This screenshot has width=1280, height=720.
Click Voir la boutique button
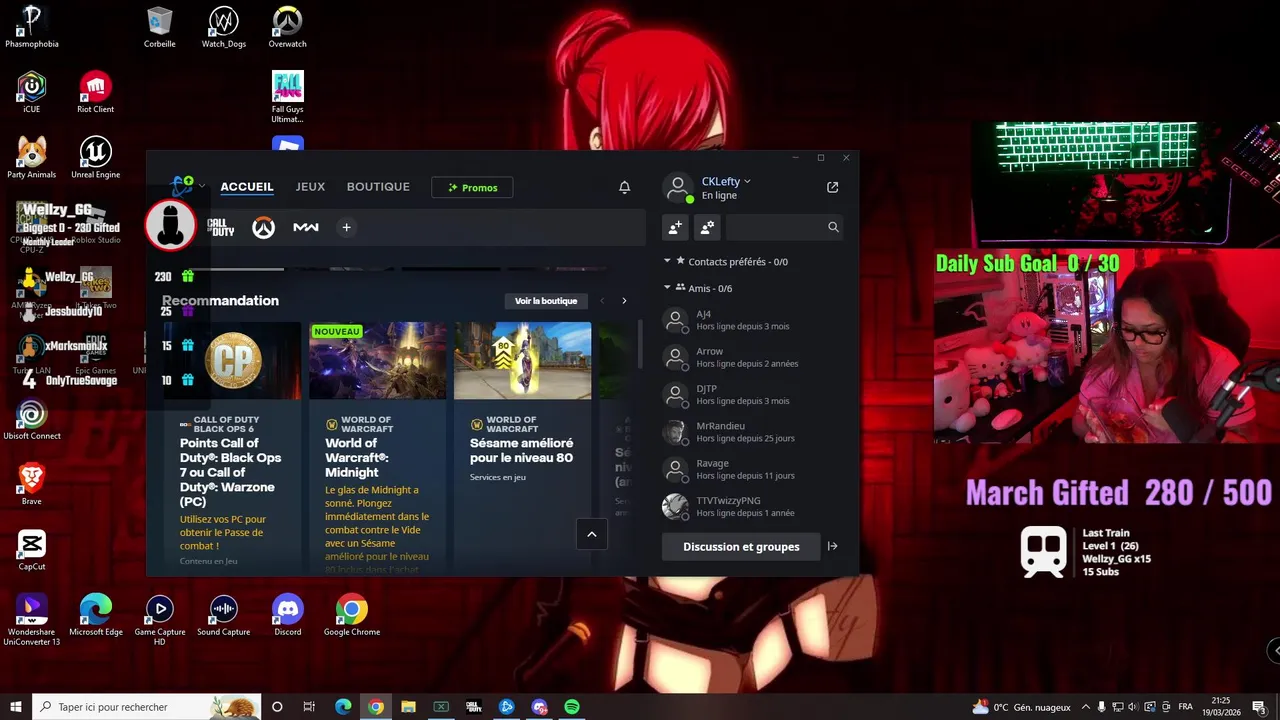(546, 301)
